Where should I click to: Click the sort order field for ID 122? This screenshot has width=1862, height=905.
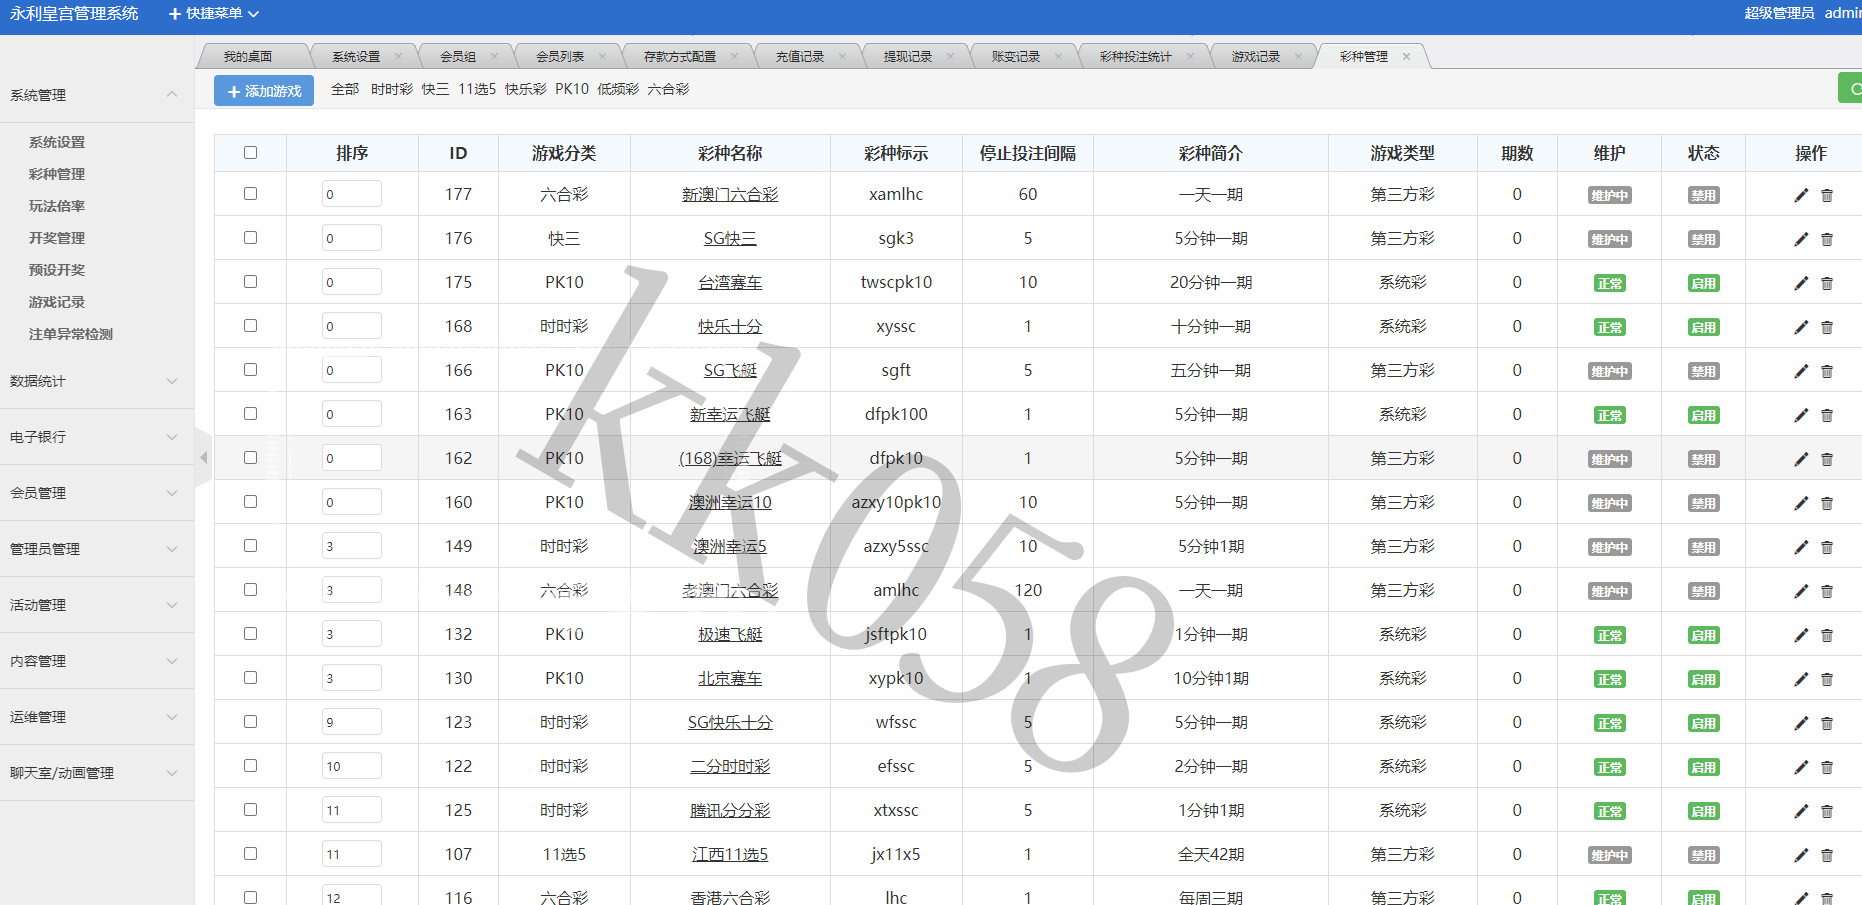352,766
